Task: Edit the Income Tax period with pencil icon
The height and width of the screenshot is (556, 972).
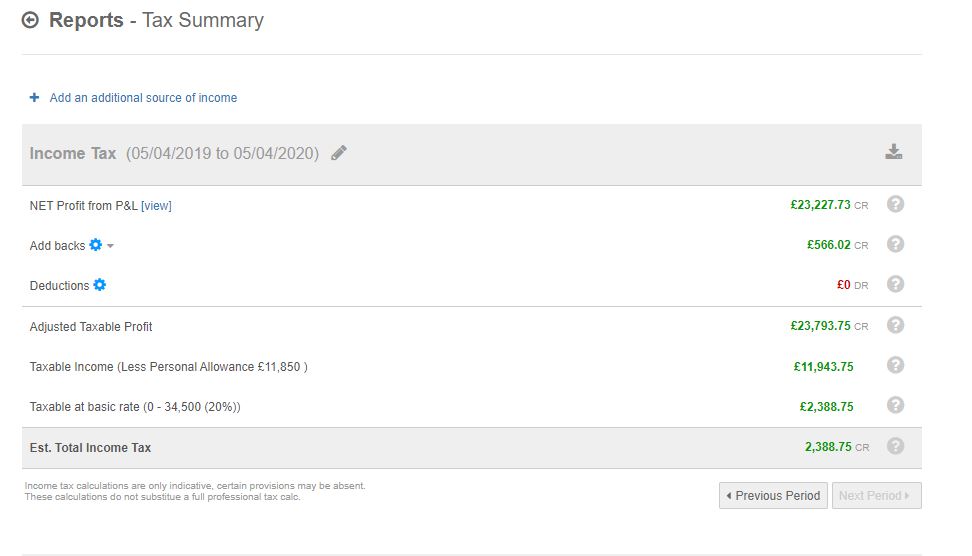Action: point(339,153)
